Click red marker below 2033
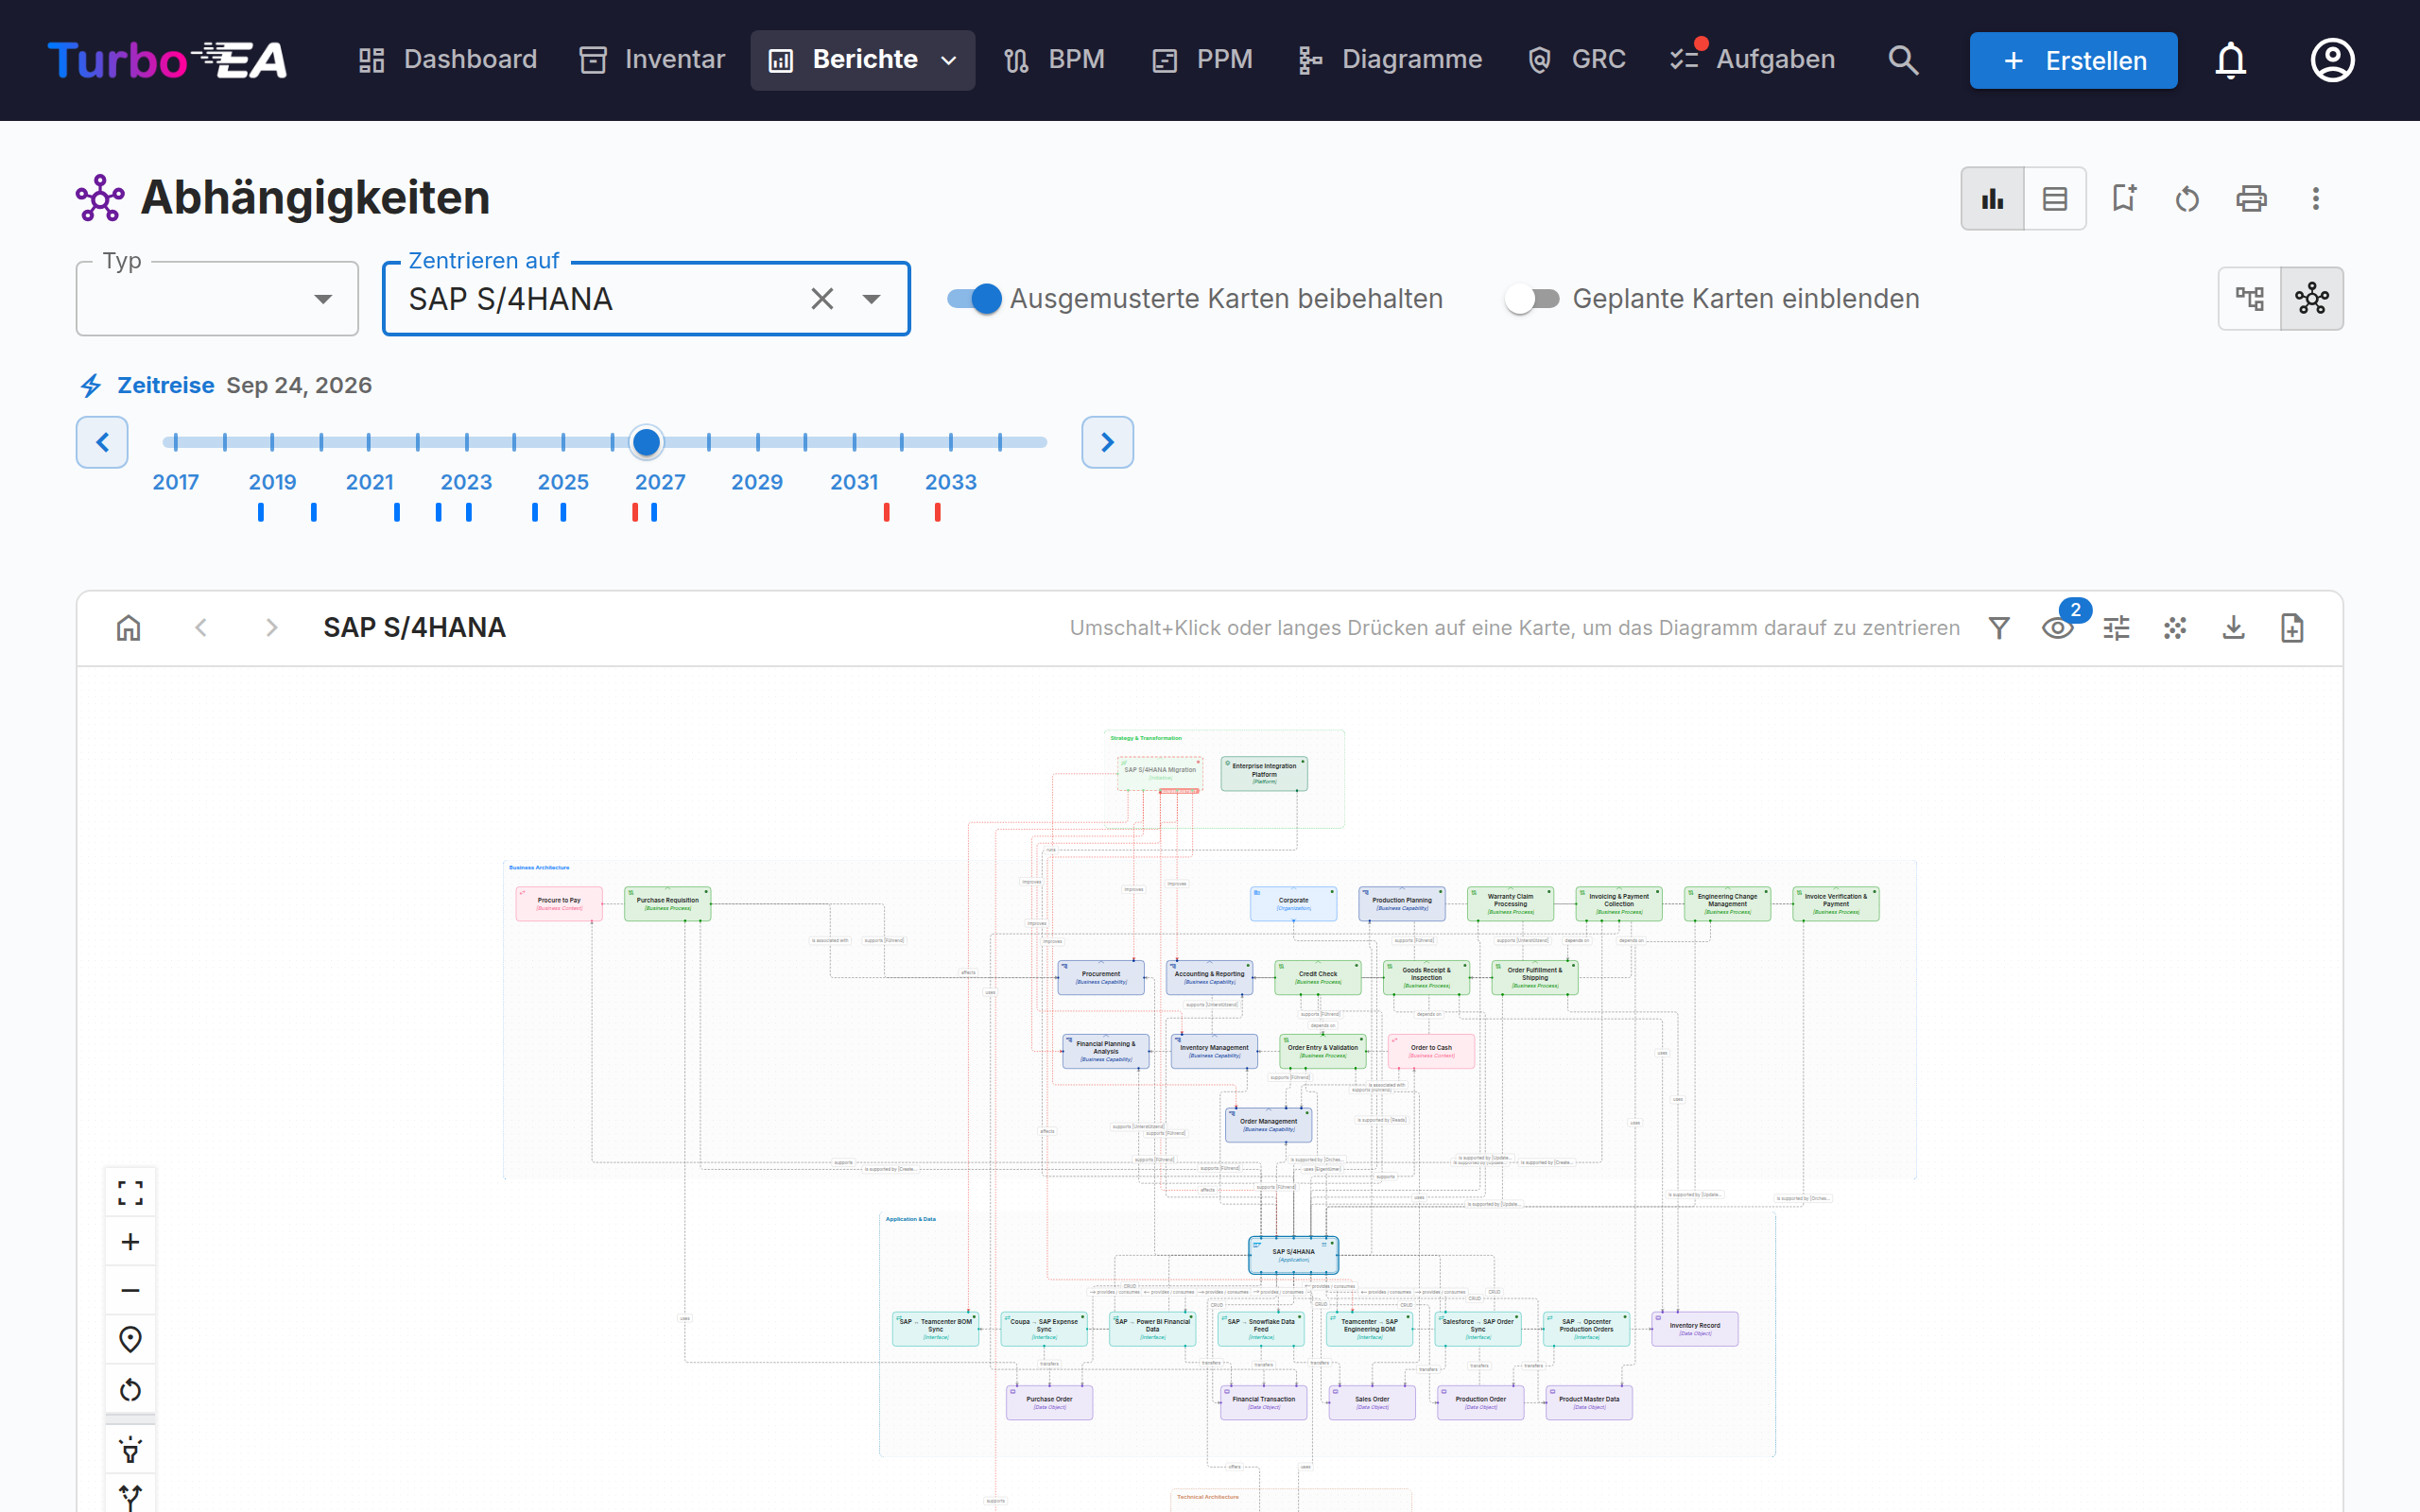2420x1512 pixels. (x=937, y=512)
